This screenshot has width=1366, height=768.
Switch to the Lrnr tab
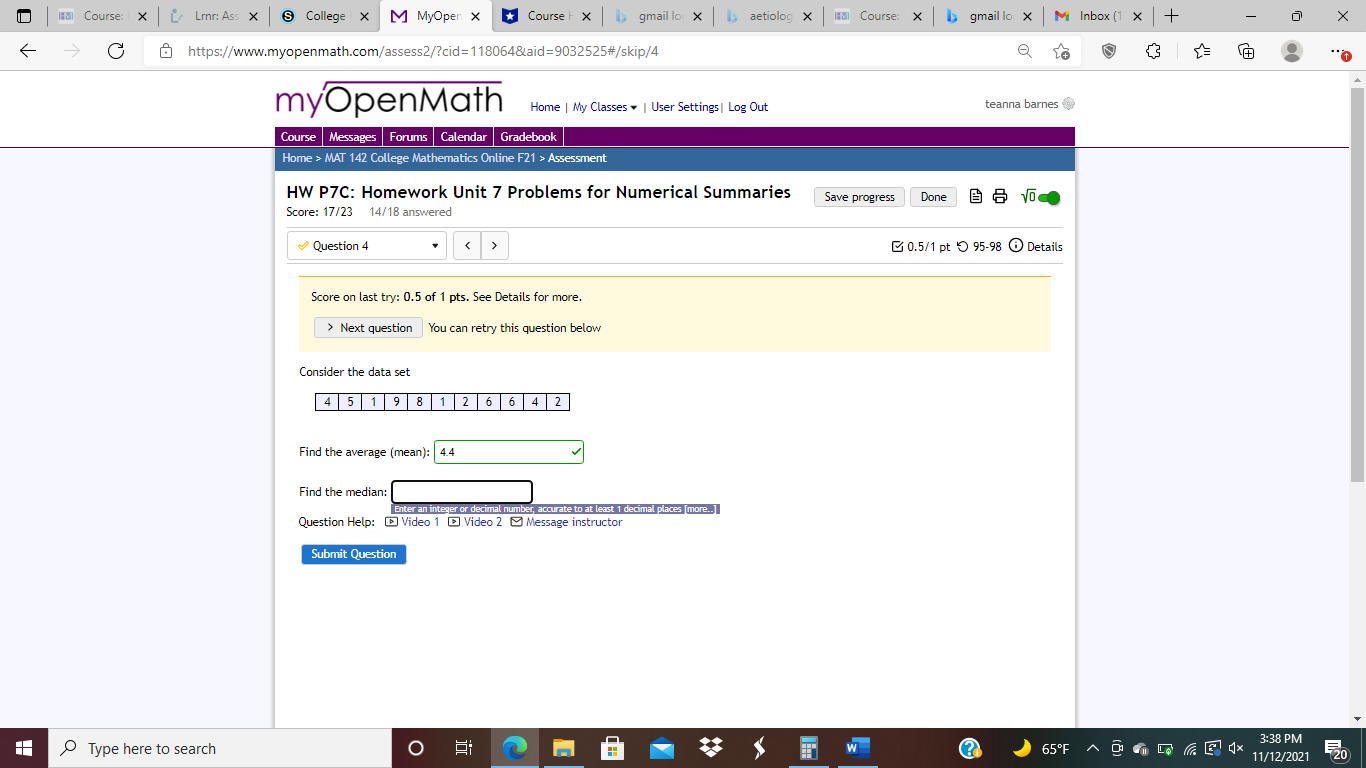click(x=212, y=16)
